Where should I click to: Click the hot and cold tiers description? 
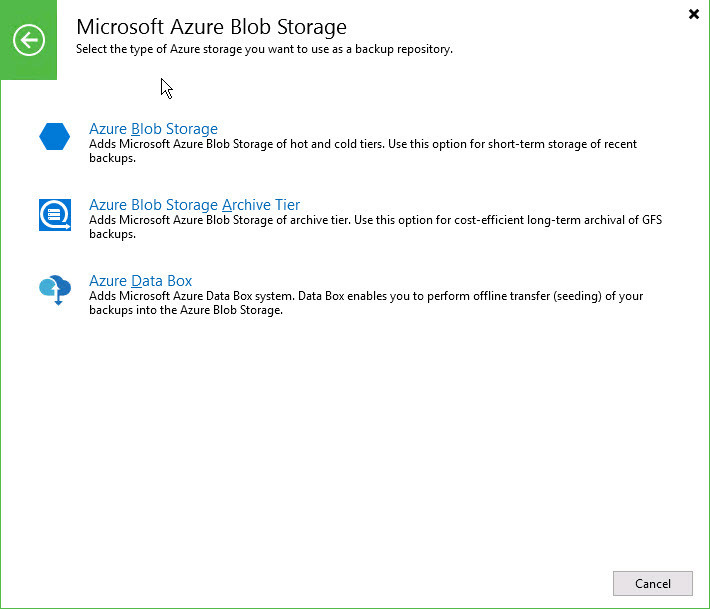(363, 151)
